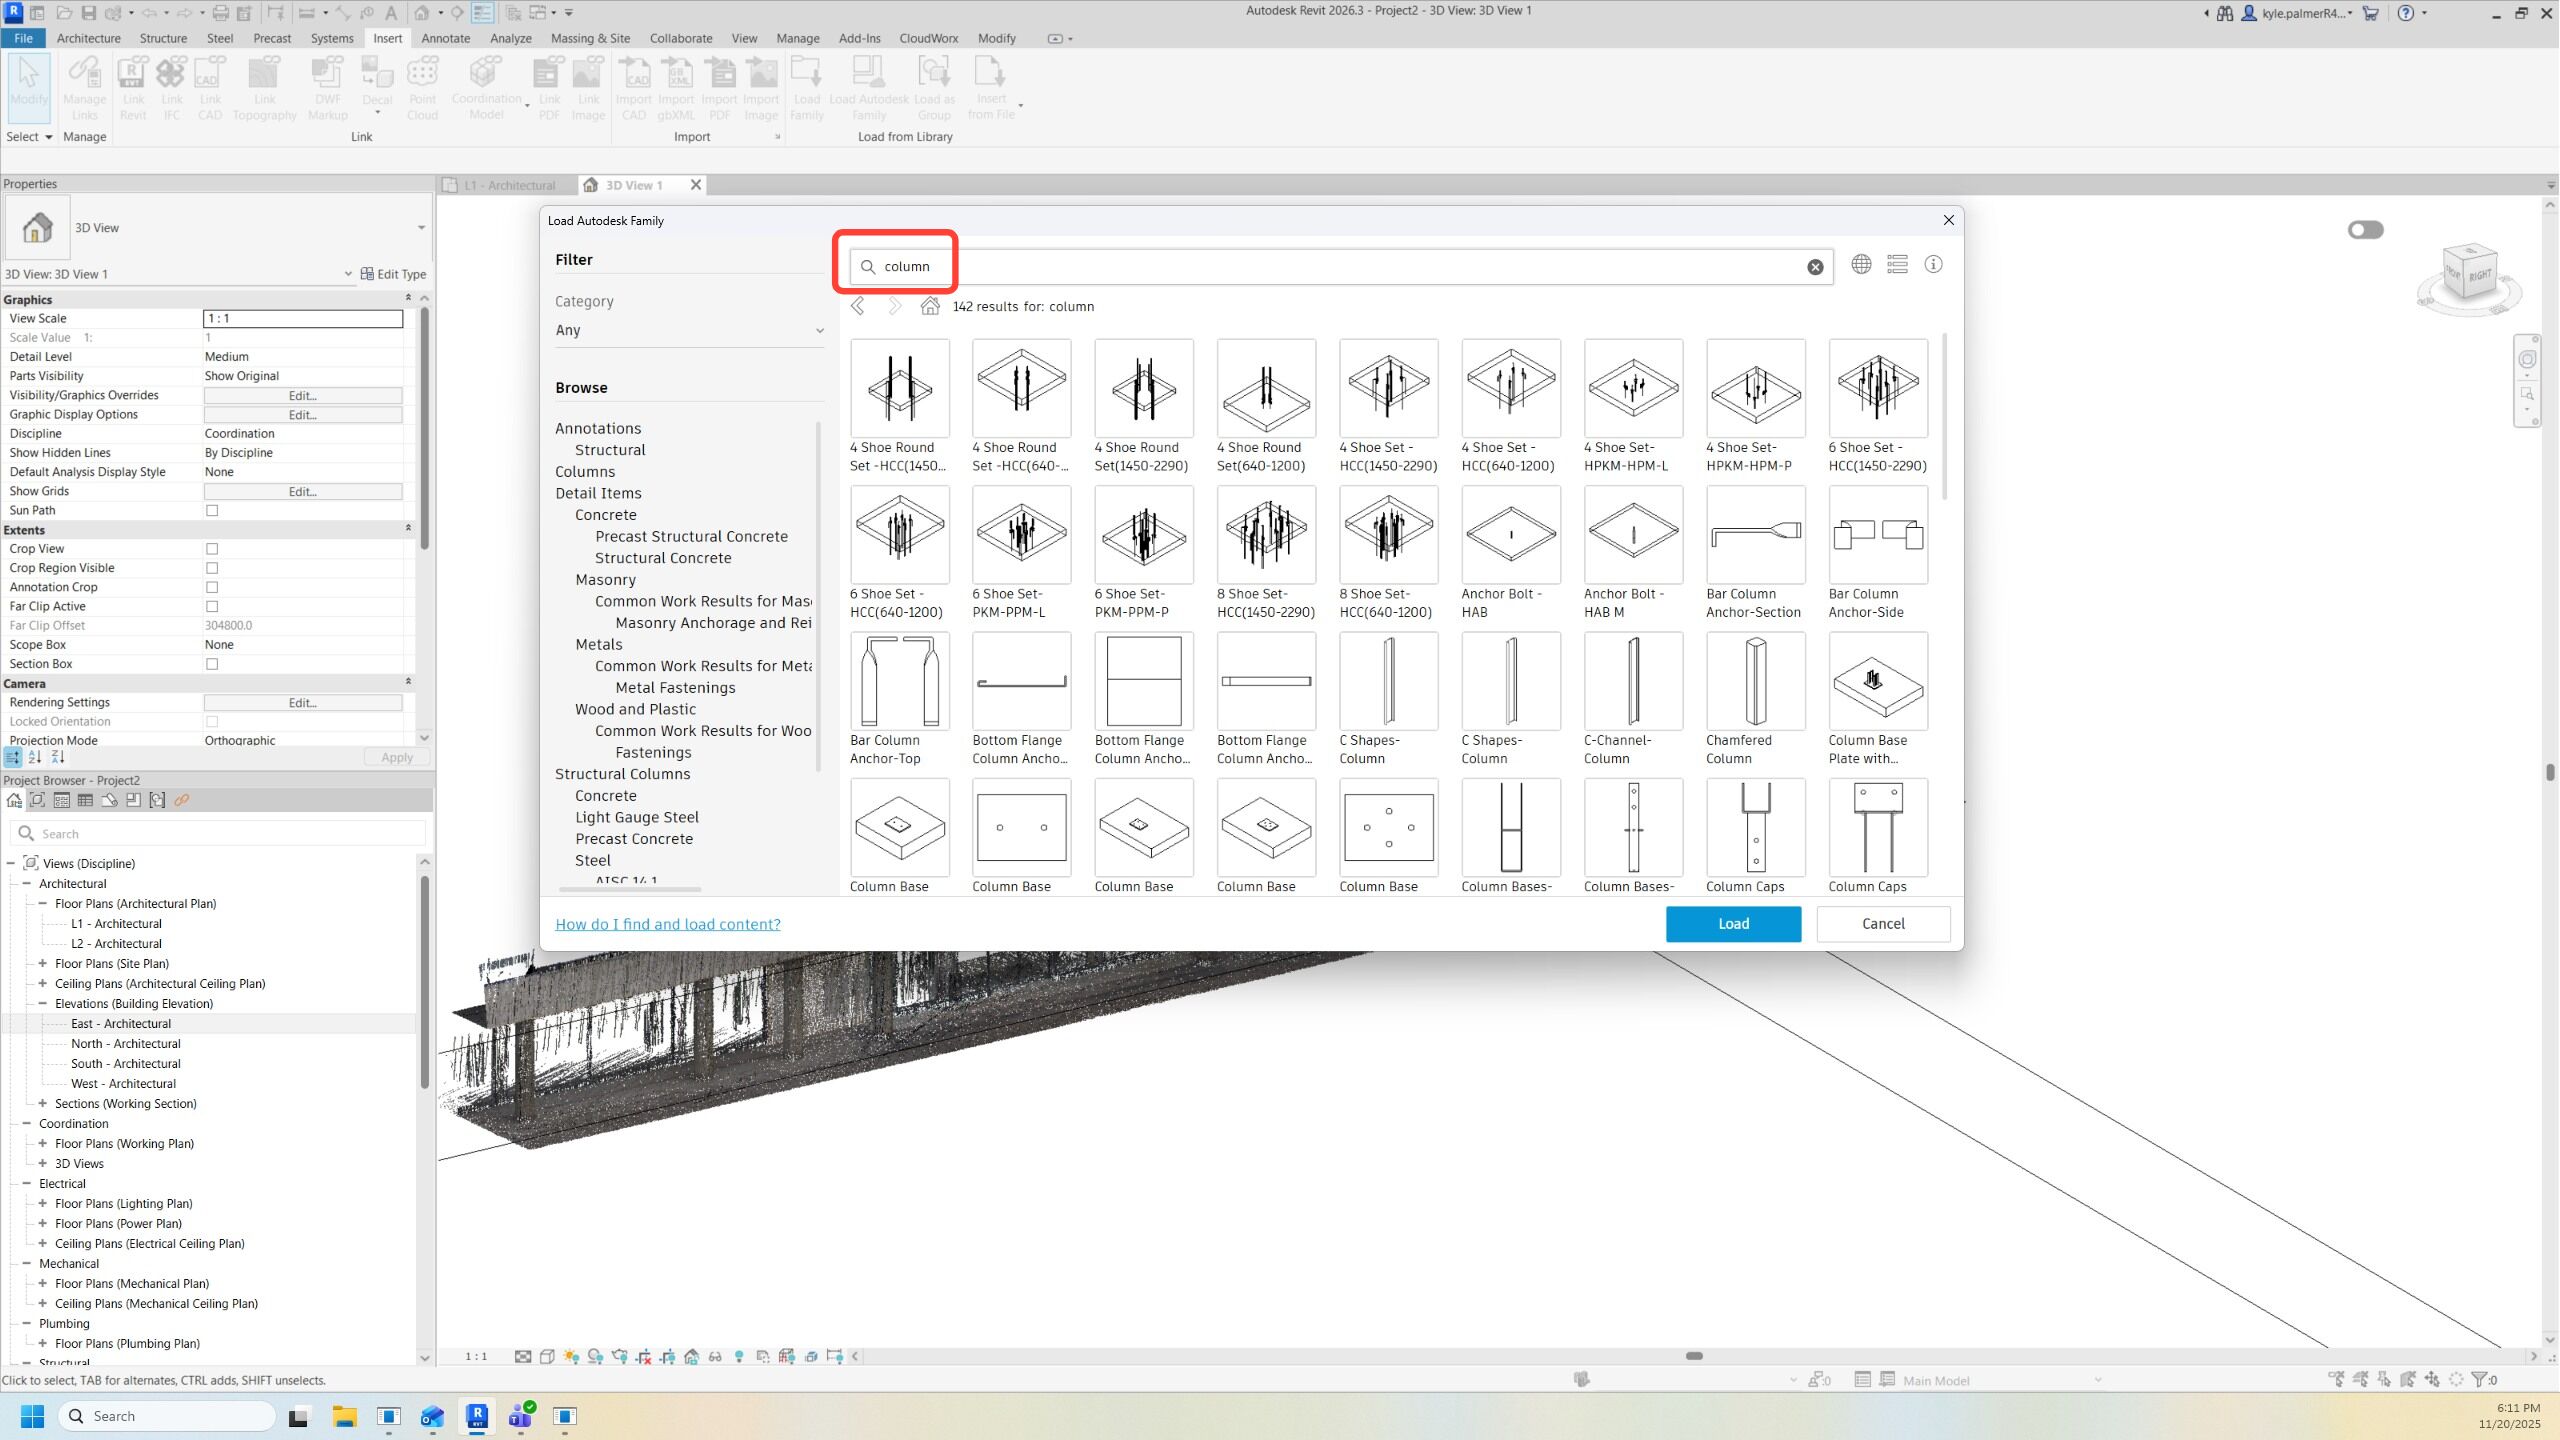The image size is (2560, 1440).
Task: Click the globe language icon in dialog
Action: click(x=1860, y=264)
